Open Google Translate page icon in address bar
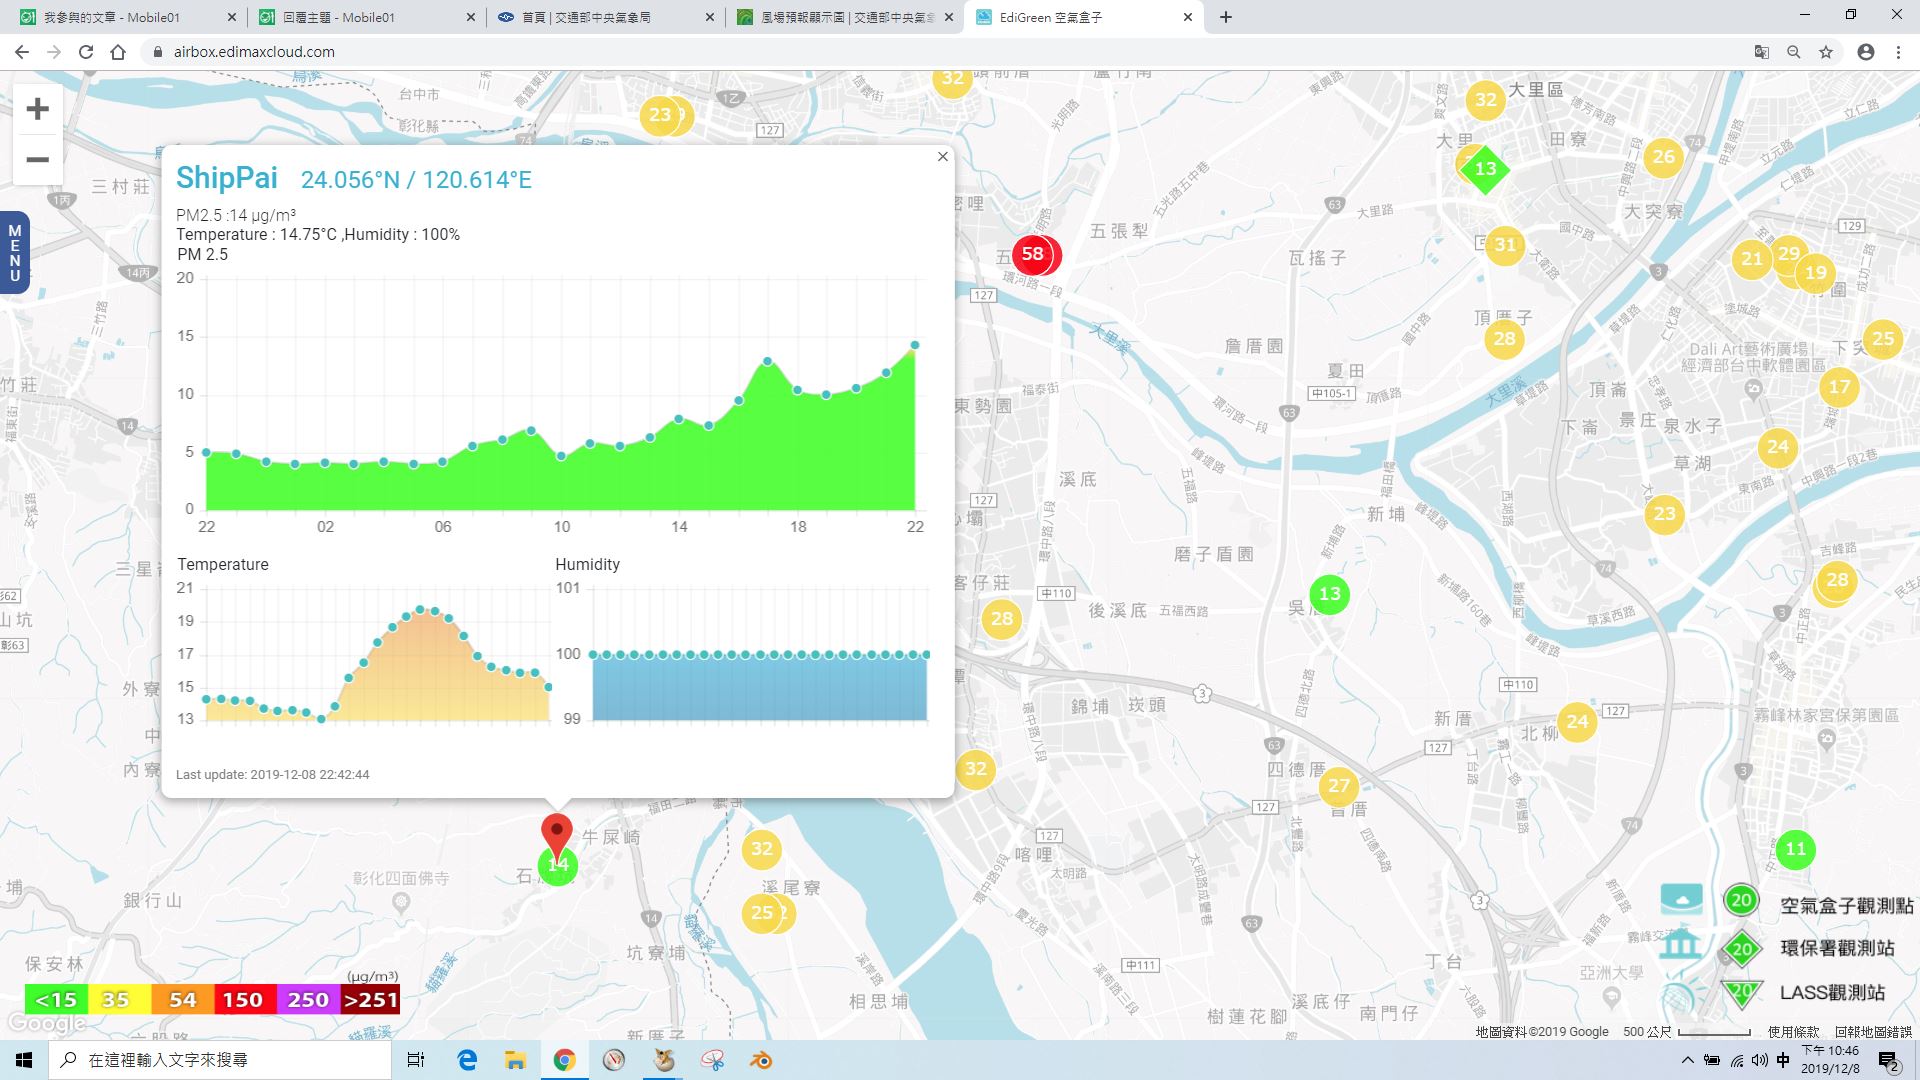1920x1080 pixels. [1762, 52]
